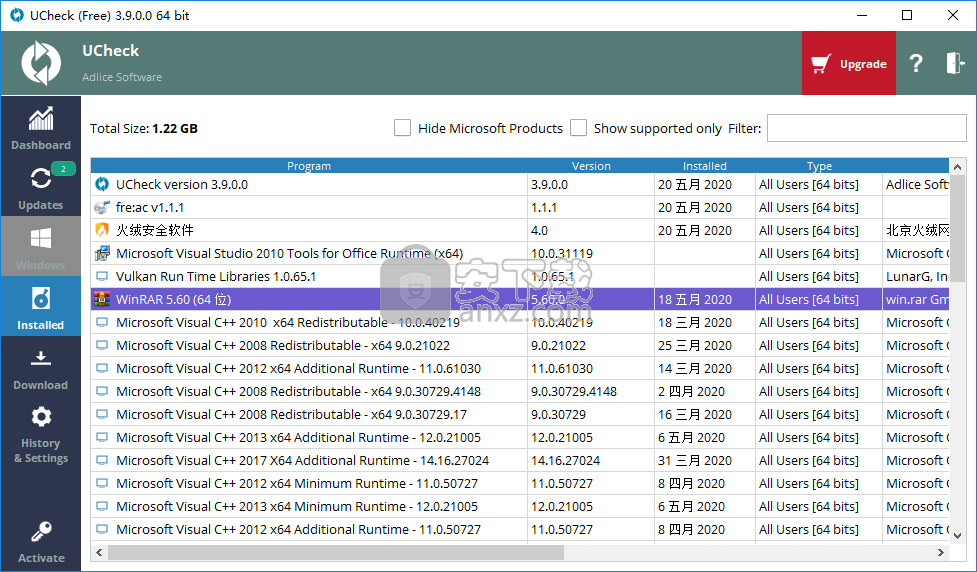Image resolution: width=977 pixels, height=572 pixels.
Task: Click the UCheck version 3.9.0.0 row icon
Action: click(102, 184)
